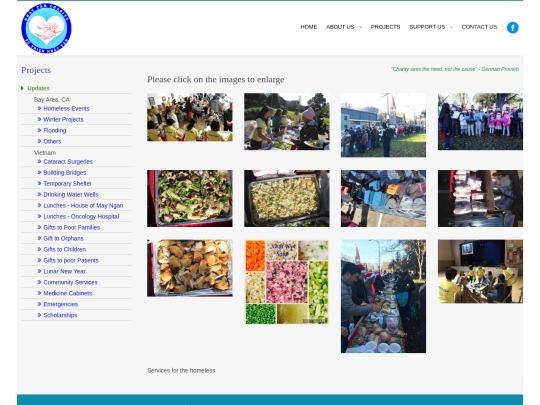Open Emergencies link
Viewport: 540px width, 405px height.
point(61,304)
